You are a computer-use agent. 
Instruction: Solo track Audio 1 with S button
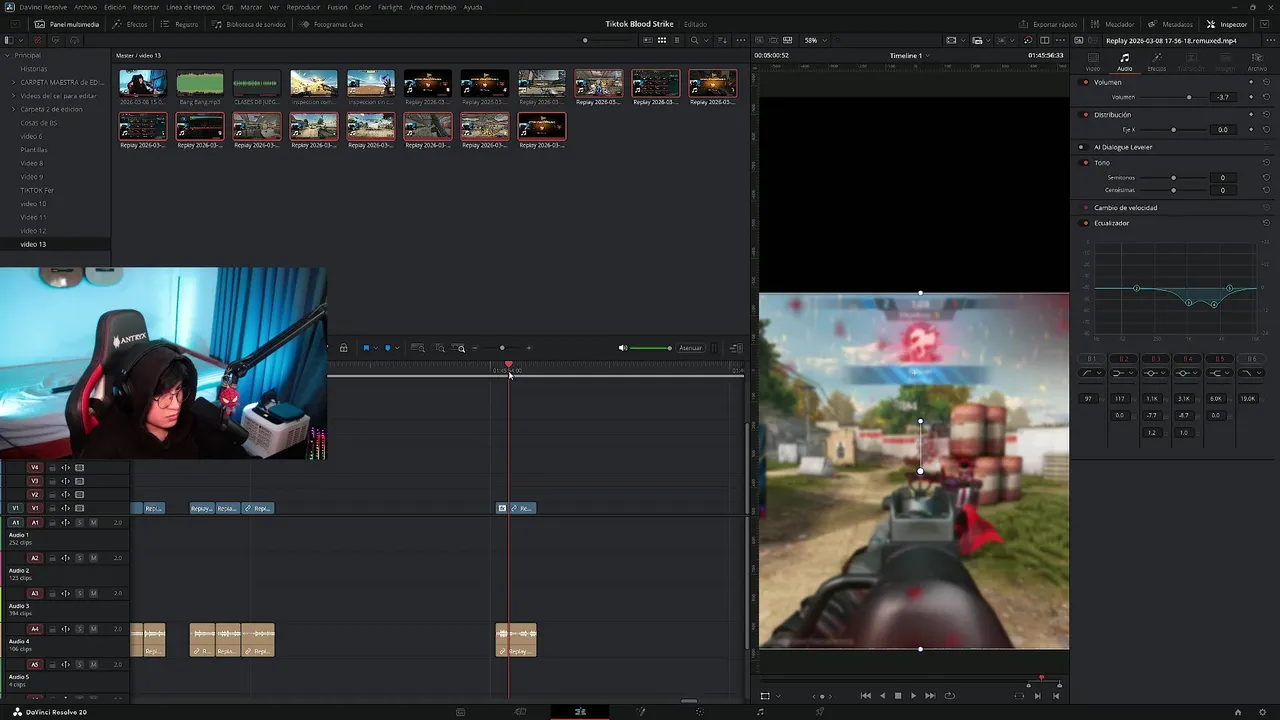tap(80, 523)
